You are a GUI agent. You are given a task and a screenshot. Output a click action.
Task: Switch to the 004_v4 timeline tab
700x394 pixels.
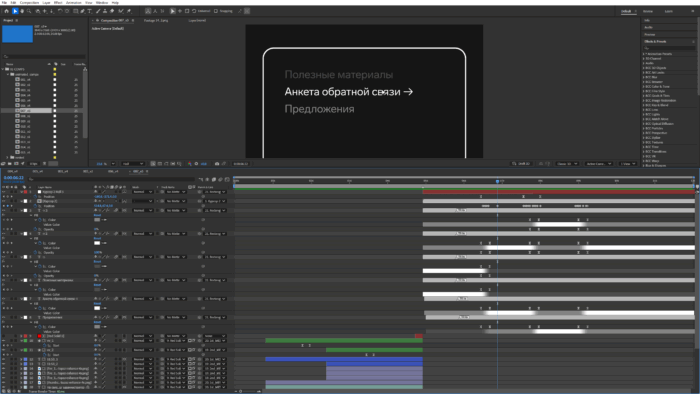[x=12, y=171]
